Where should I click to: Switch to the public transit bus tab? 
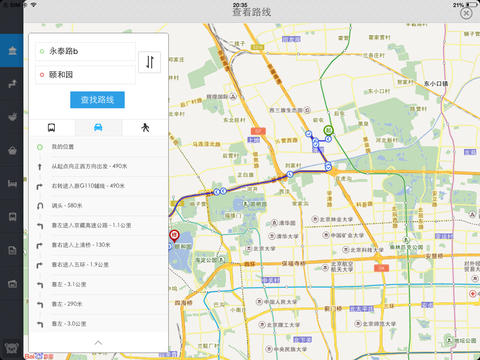pyautogui.click(x=51, y=128)
